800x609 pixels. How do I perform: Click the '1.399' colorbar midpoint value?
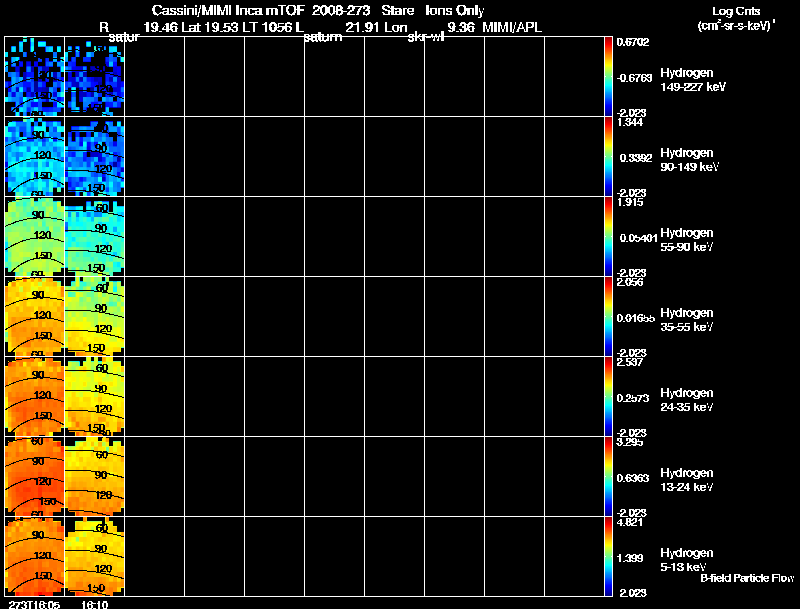(630, 559)
